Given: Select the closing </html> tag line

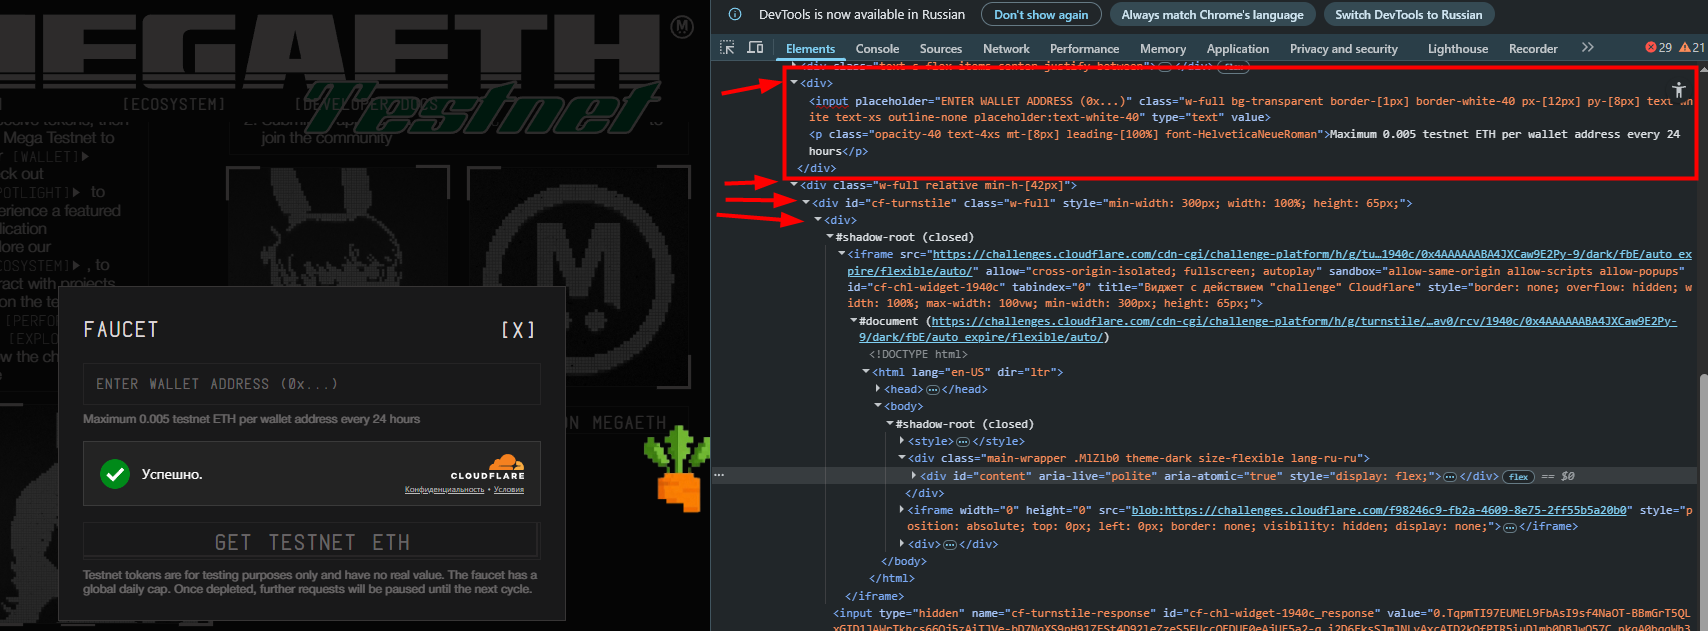Looking at the screenshot, I should click(891, 578).
